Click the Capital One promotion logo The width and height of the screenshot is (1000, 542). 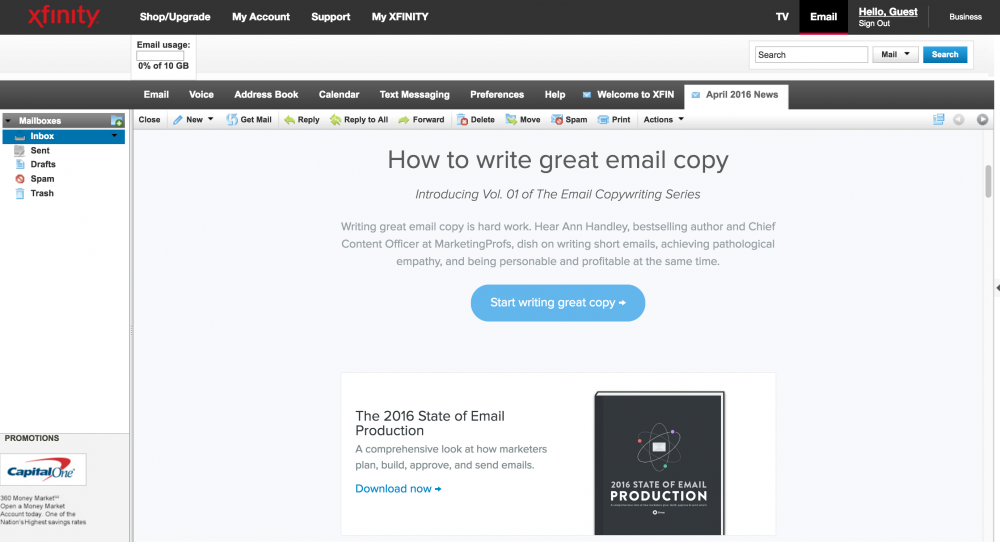[x=43, y=470]
